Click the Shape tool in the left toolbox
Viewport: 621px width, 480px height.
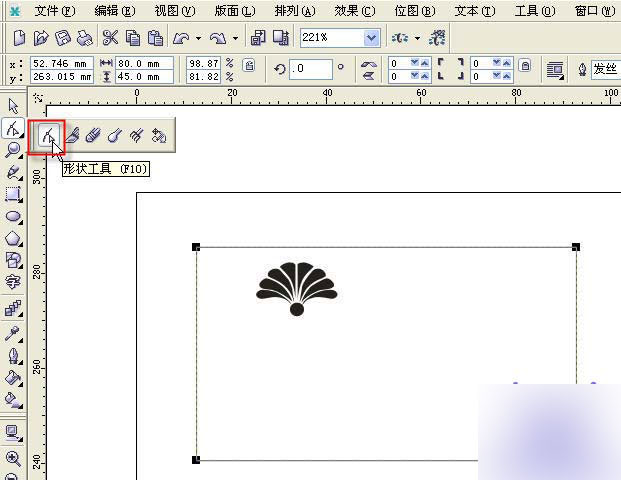tap(13, 128)
